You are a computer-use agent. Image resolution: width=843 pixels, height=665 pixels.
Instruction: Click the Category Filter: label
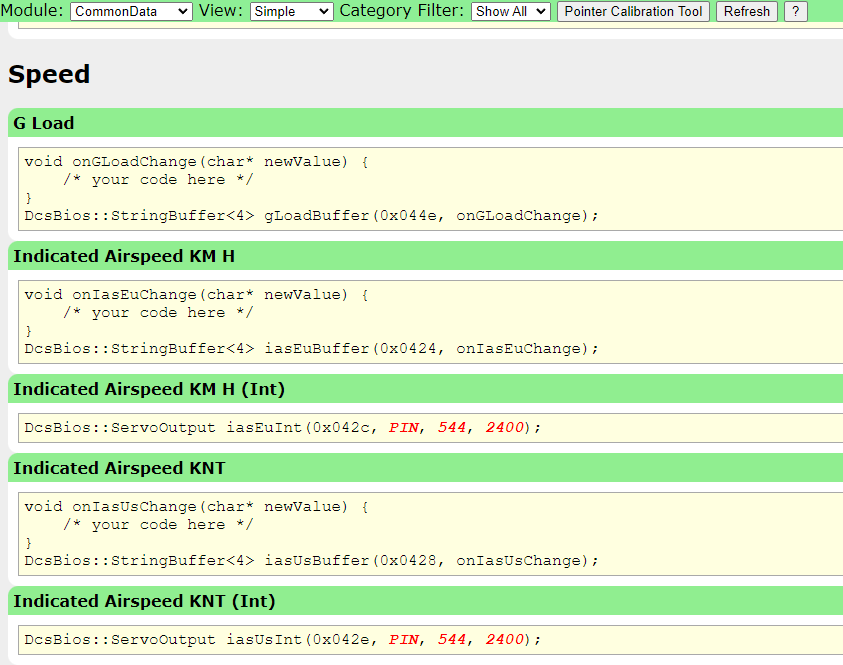click(402, 11)
